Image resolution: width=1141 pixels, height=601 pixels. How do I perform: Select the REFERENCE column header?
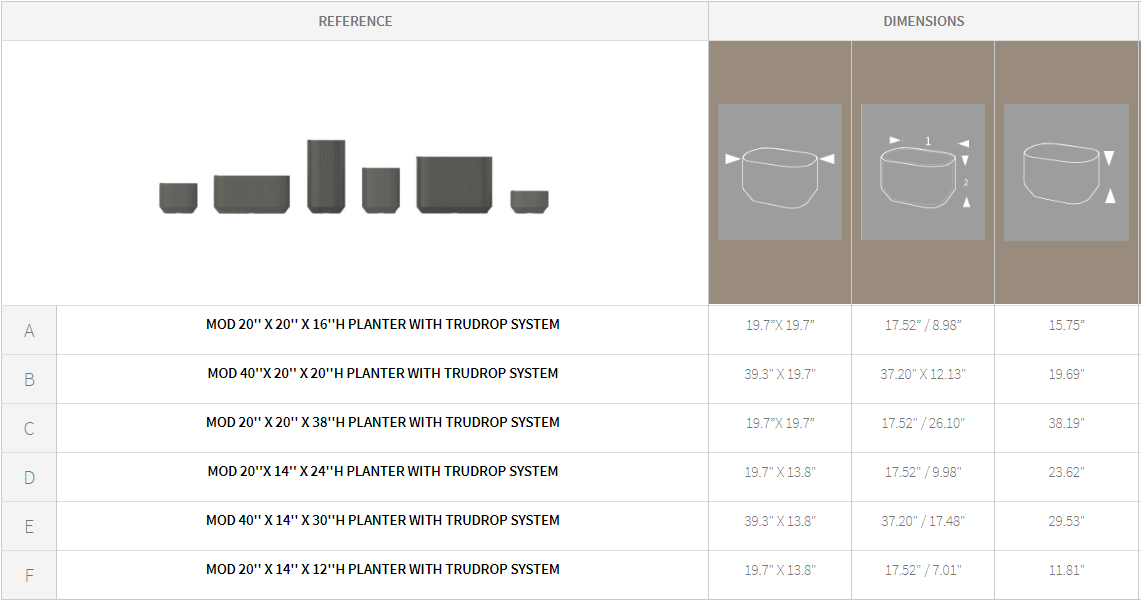(355, 21)
